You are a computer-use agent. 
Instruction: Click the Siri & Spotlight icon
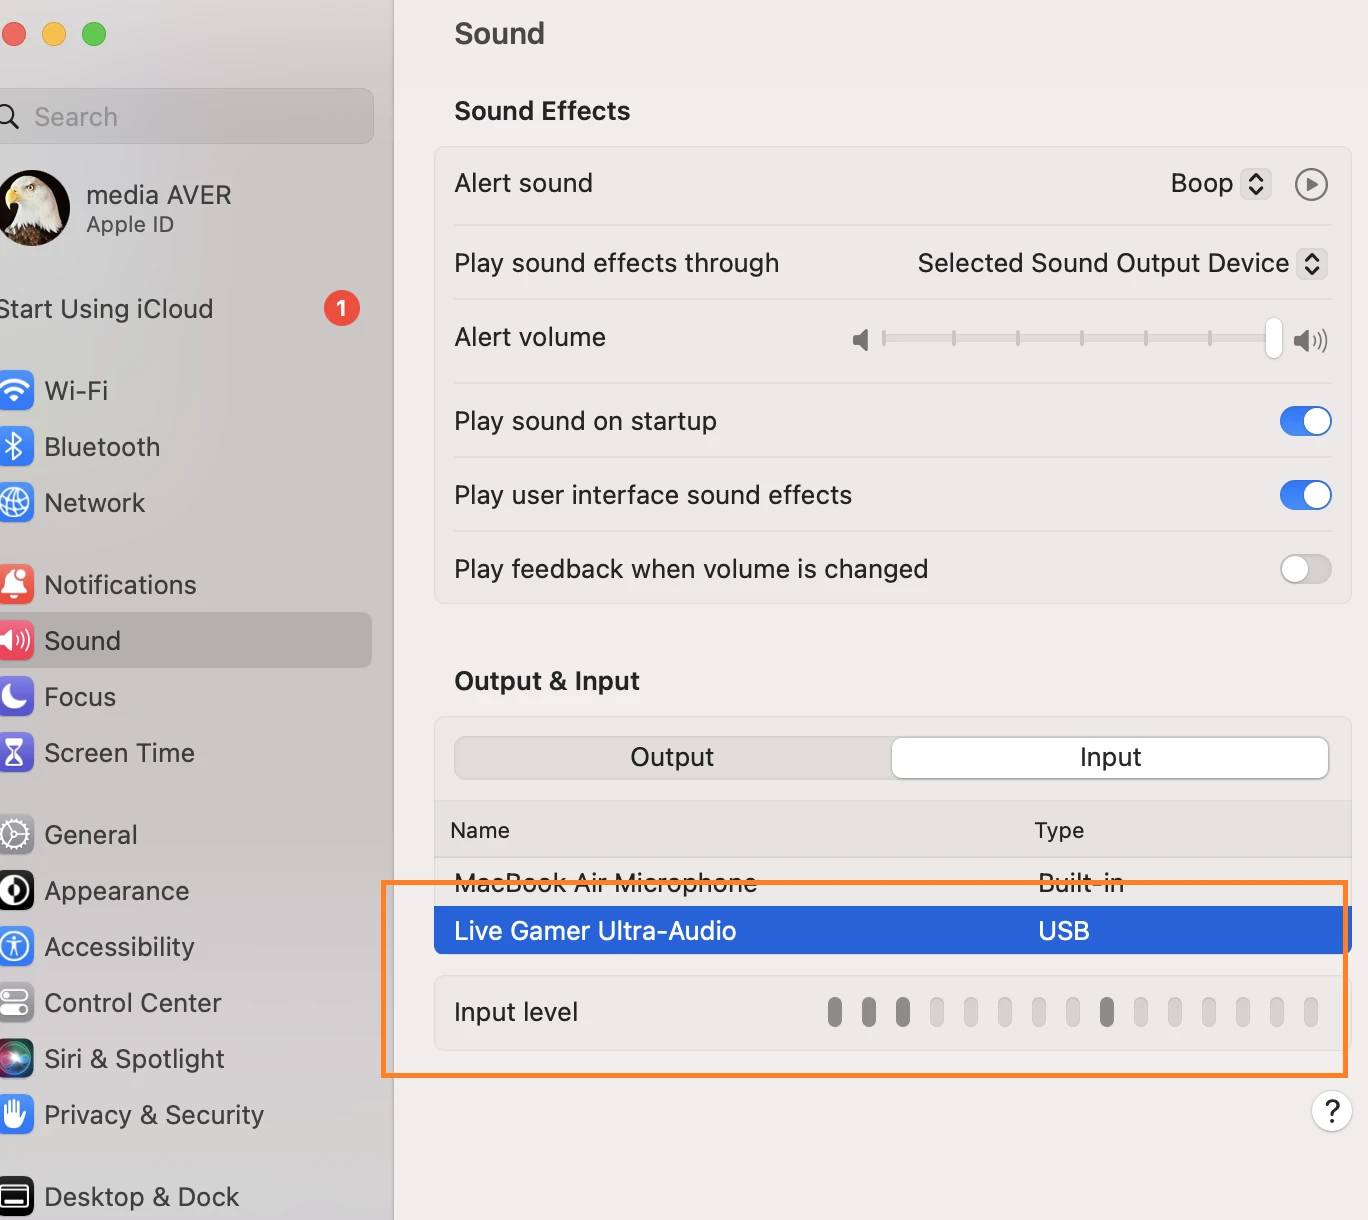coord(15,1058)
